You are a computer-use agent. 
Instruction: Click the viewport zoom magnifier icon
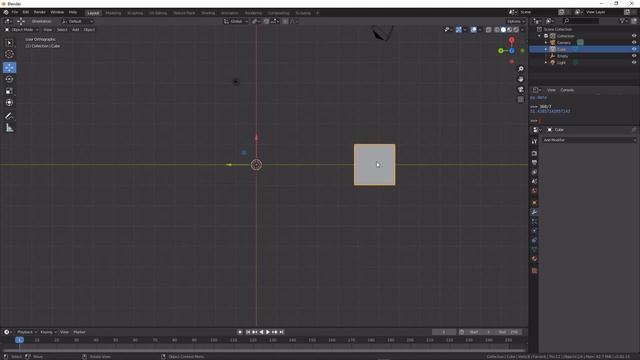click(x=520, y=69)
